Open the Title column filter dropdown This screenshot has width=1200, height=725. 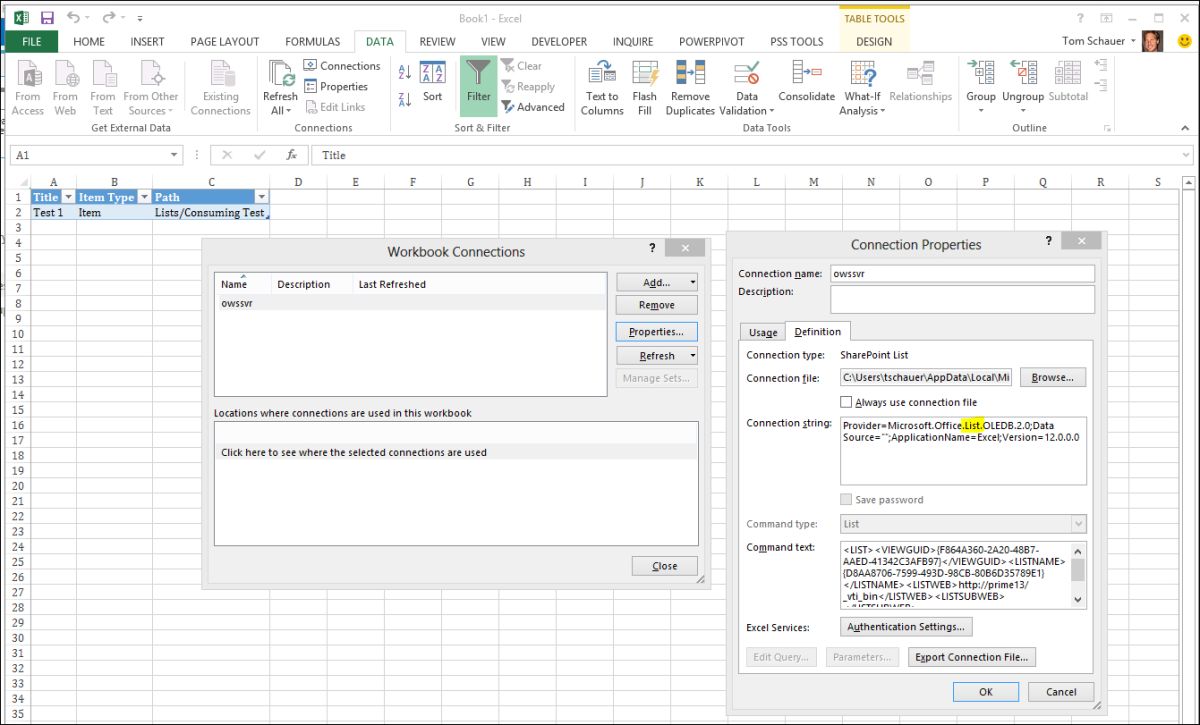(68, 197)
